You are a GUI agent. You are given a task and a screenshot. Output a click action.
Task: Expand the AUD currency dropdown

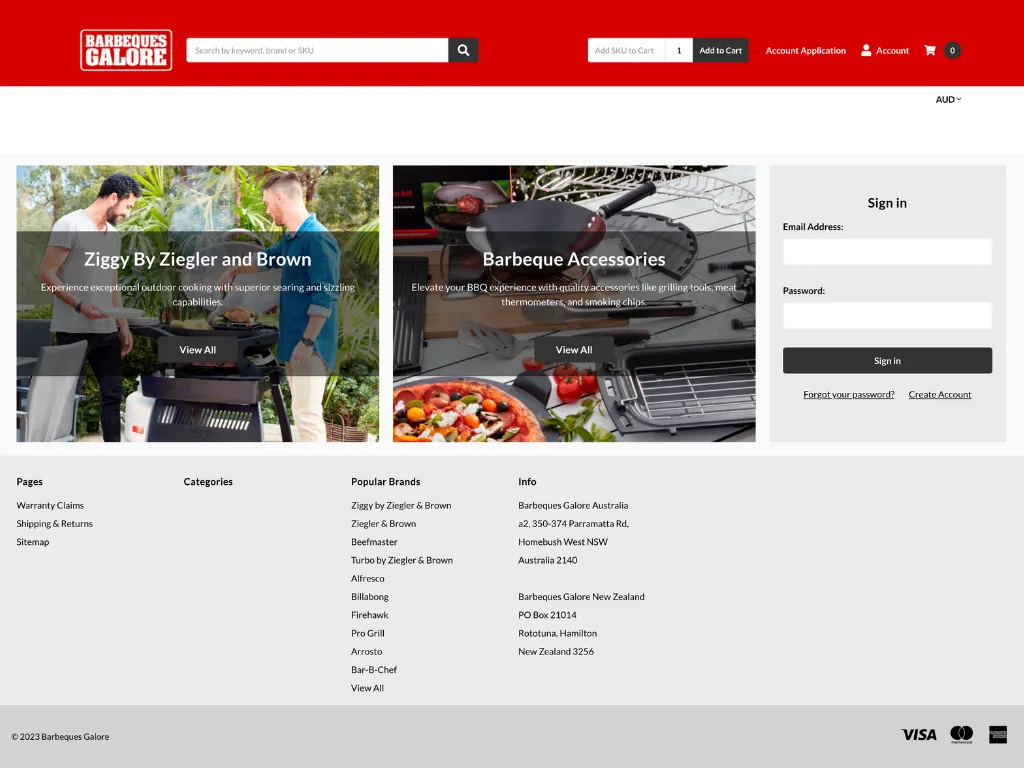pos(948,100)
